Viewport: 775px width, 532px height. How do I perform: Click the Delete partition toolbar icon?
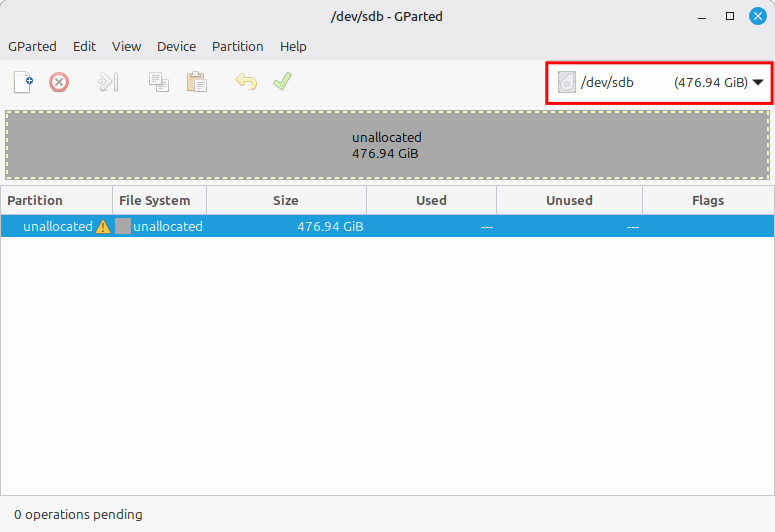click(59, 82)
